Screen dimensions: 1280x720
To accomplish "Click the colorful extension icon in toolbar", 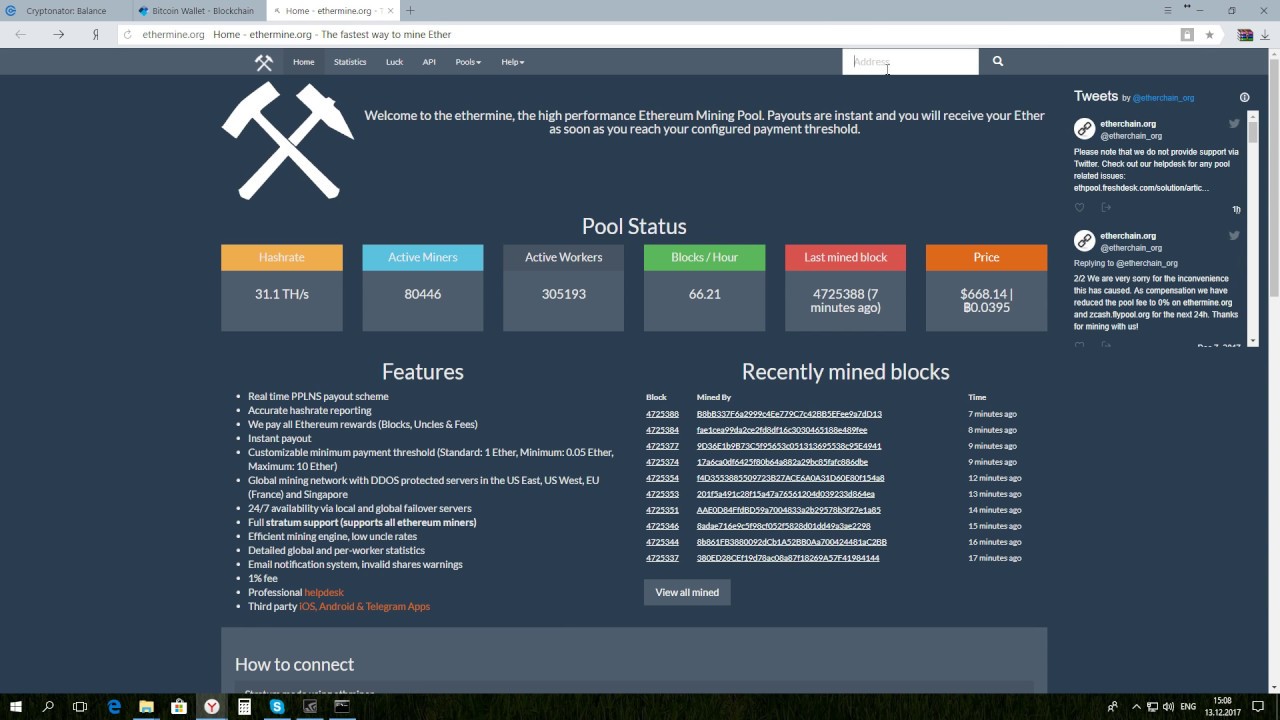I will pos(1245,34).
